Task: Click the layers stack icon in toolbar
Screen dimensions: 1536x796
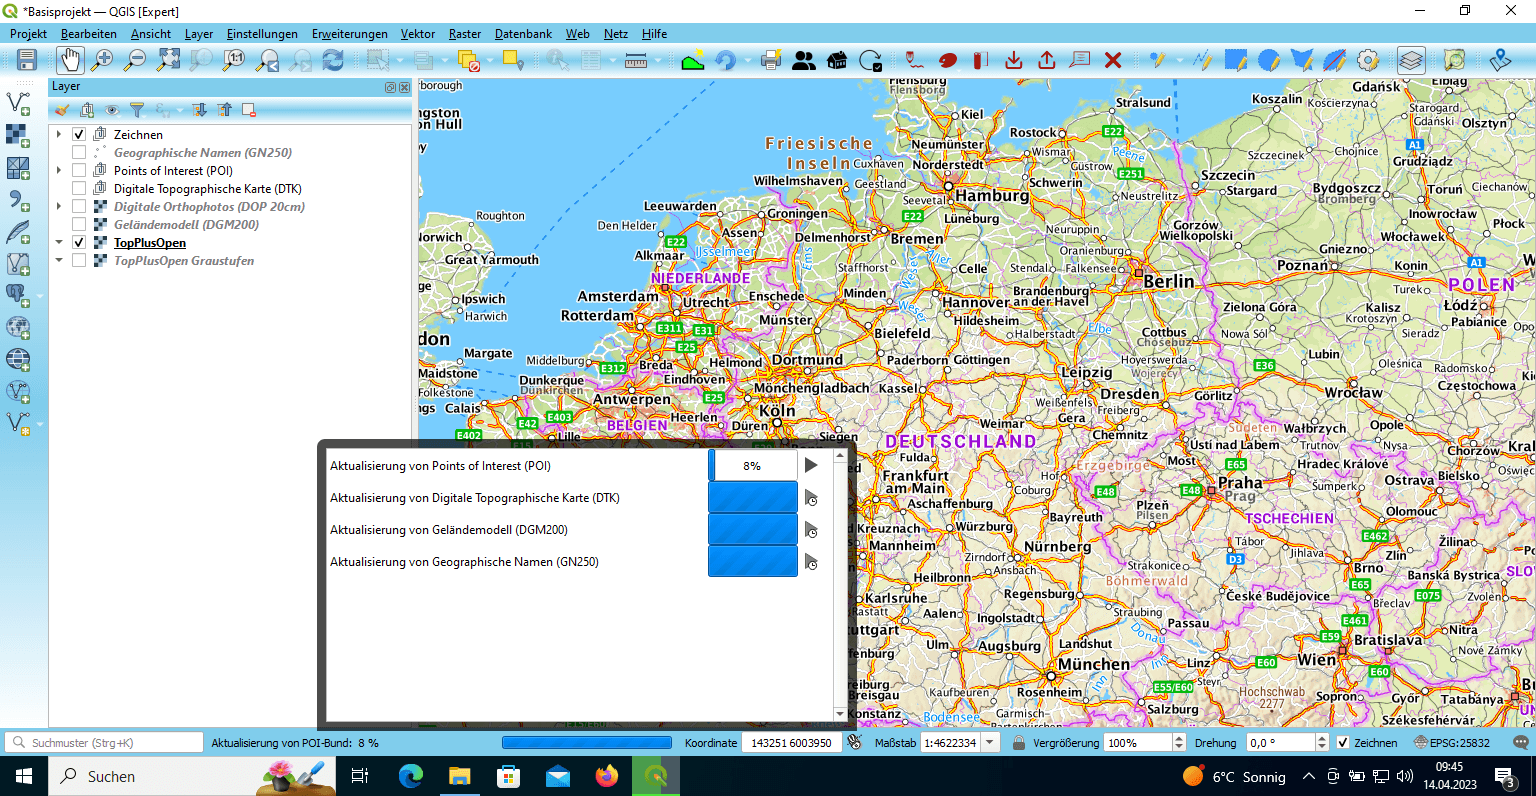Action: click(x=1410, y=60)
